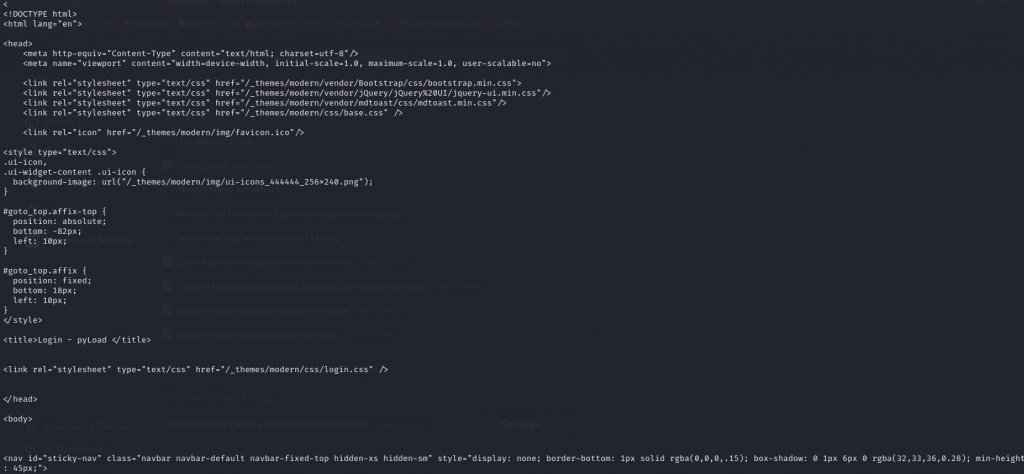Uncheck 'Recommend features as you browse'
The width and height of the screenshot is (1024, 474).
168,332
